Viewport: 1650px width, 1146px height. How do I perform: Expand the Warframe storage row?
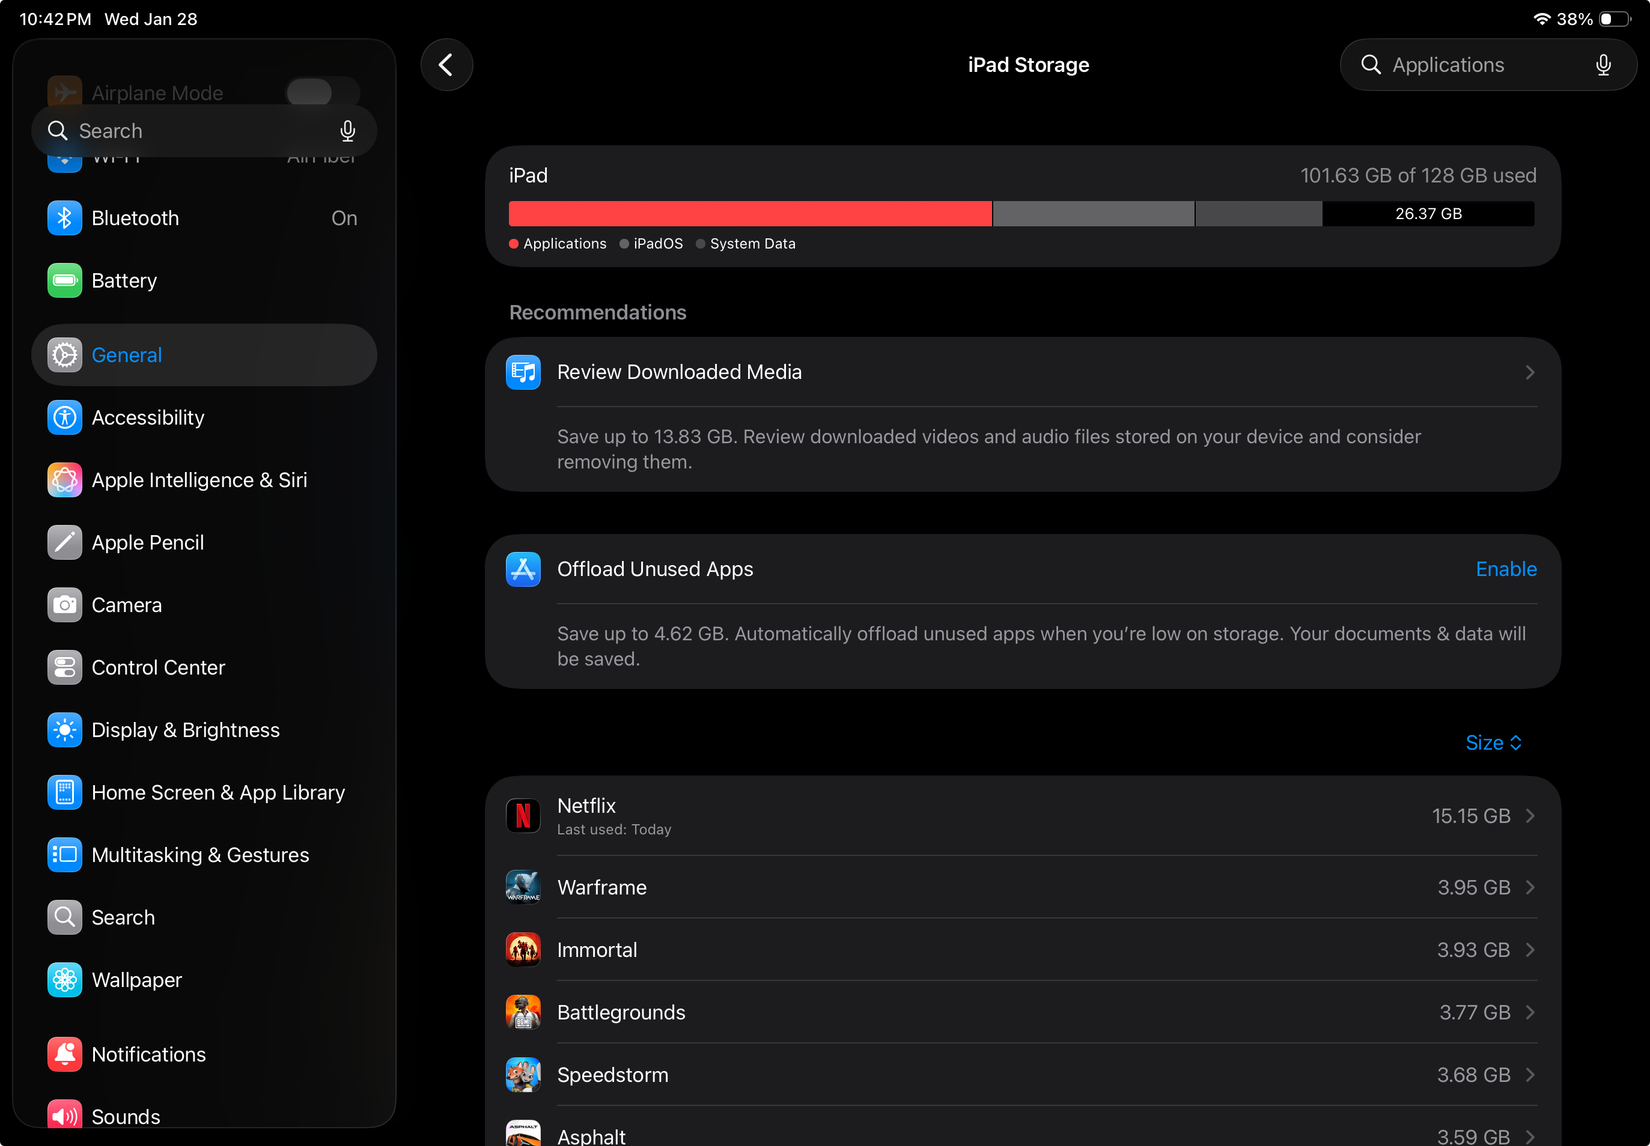coord(1020,887)
